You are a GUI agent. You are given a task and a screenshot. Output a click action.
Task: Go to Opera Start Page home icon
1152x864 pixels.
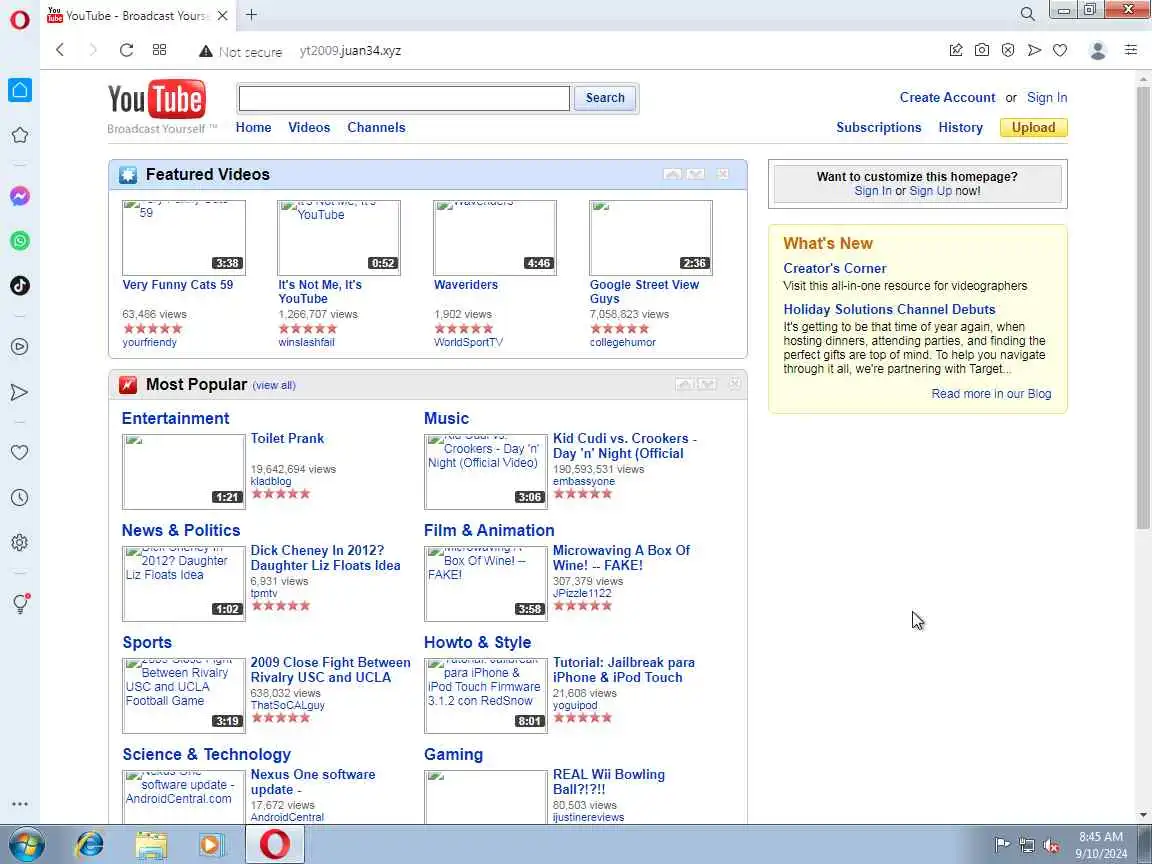click(20, 90)
